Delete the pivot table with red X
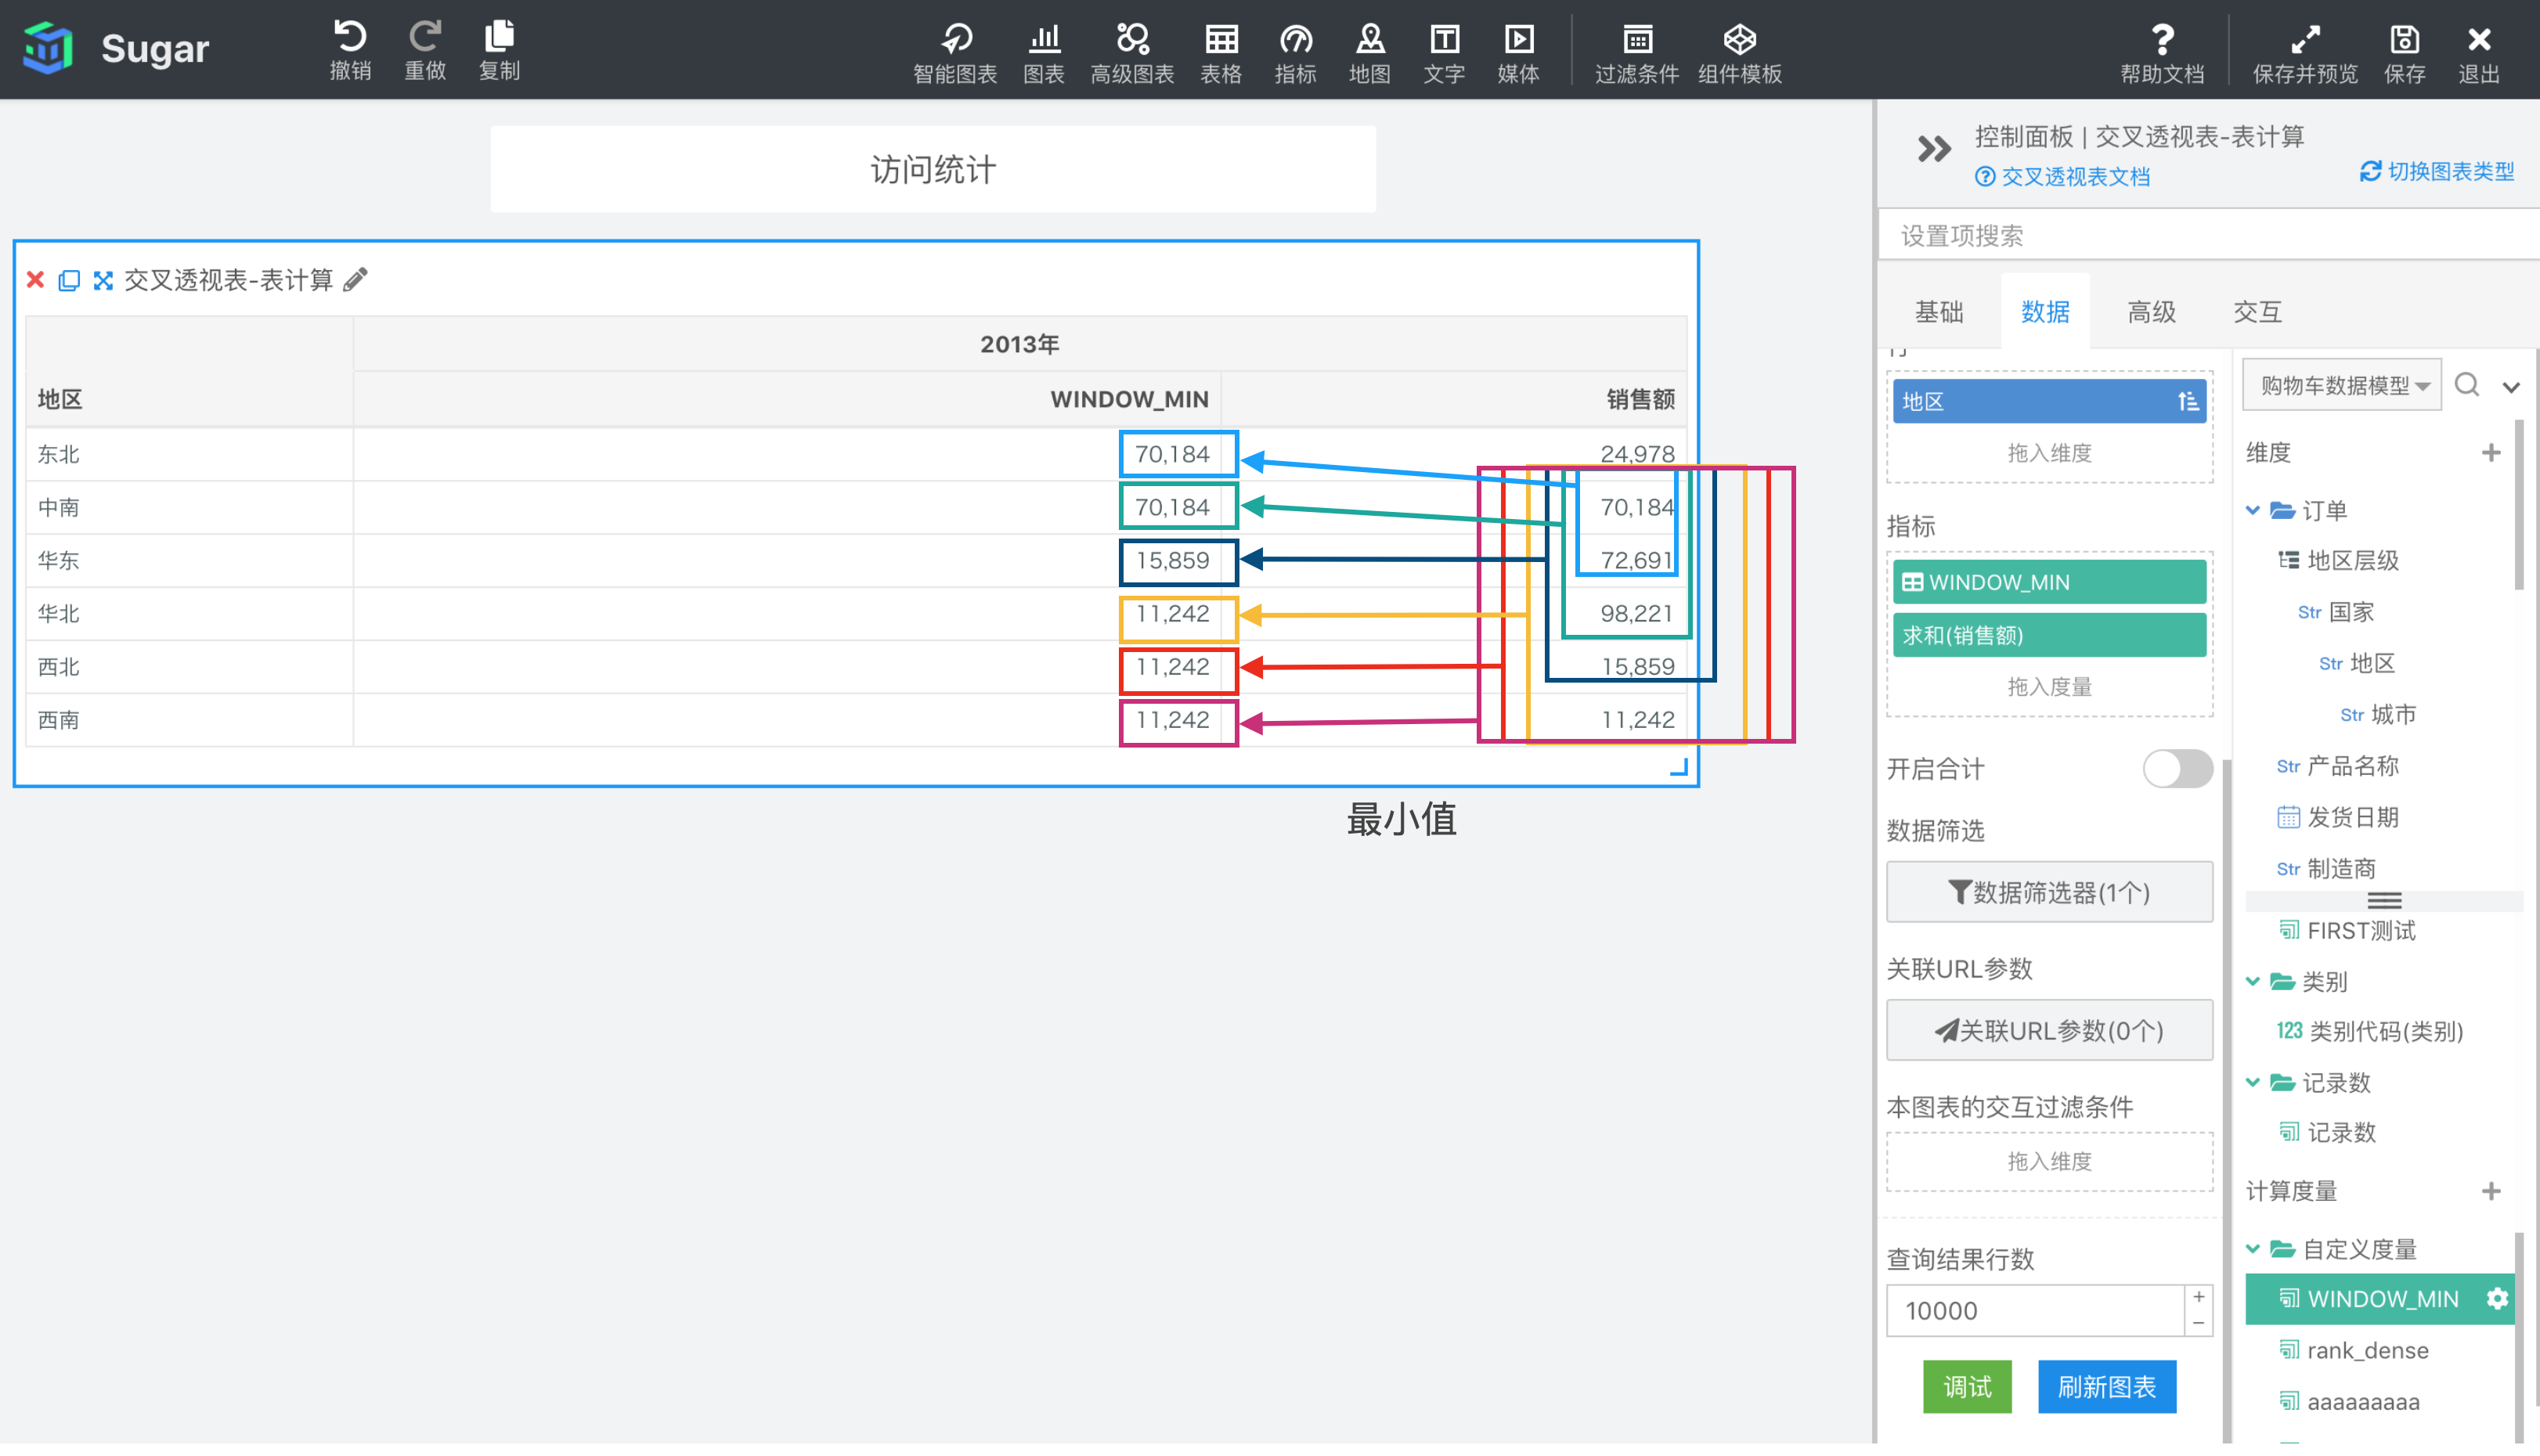Image resolution: width=2540 pixels, height=1456 pixels. click(35, 280)
